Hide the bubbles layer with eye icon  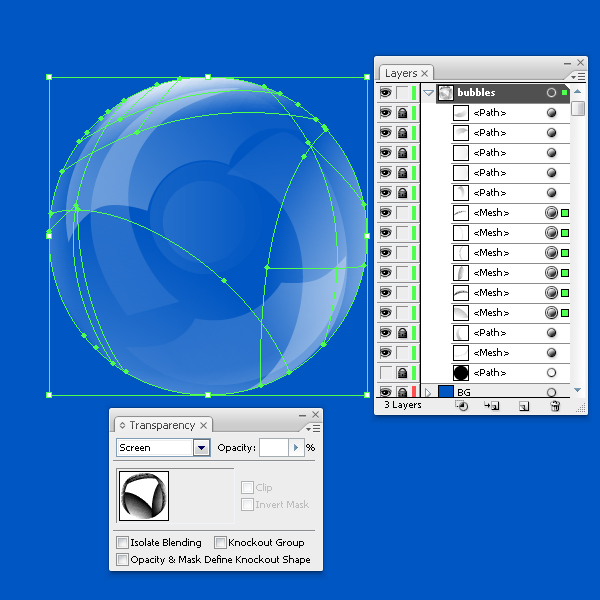385,92
